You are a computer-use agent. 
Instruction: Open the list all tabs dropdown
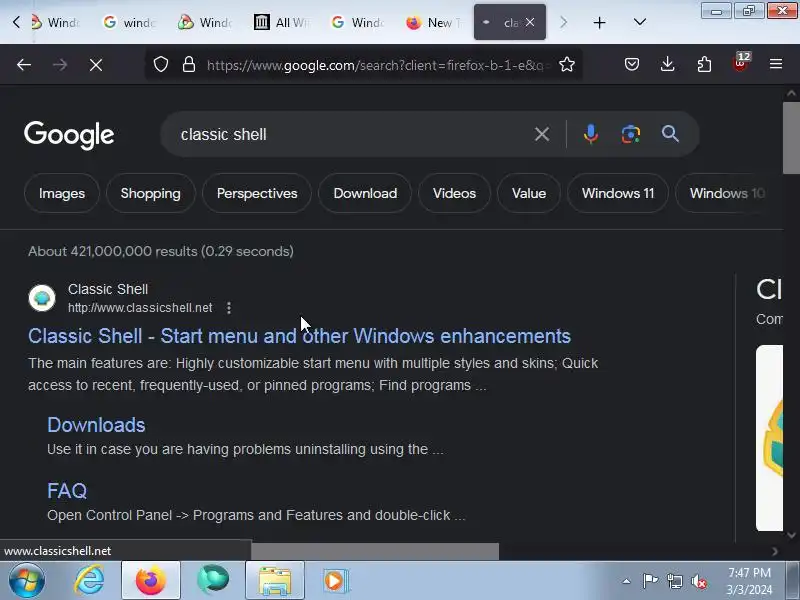point(640,22)
